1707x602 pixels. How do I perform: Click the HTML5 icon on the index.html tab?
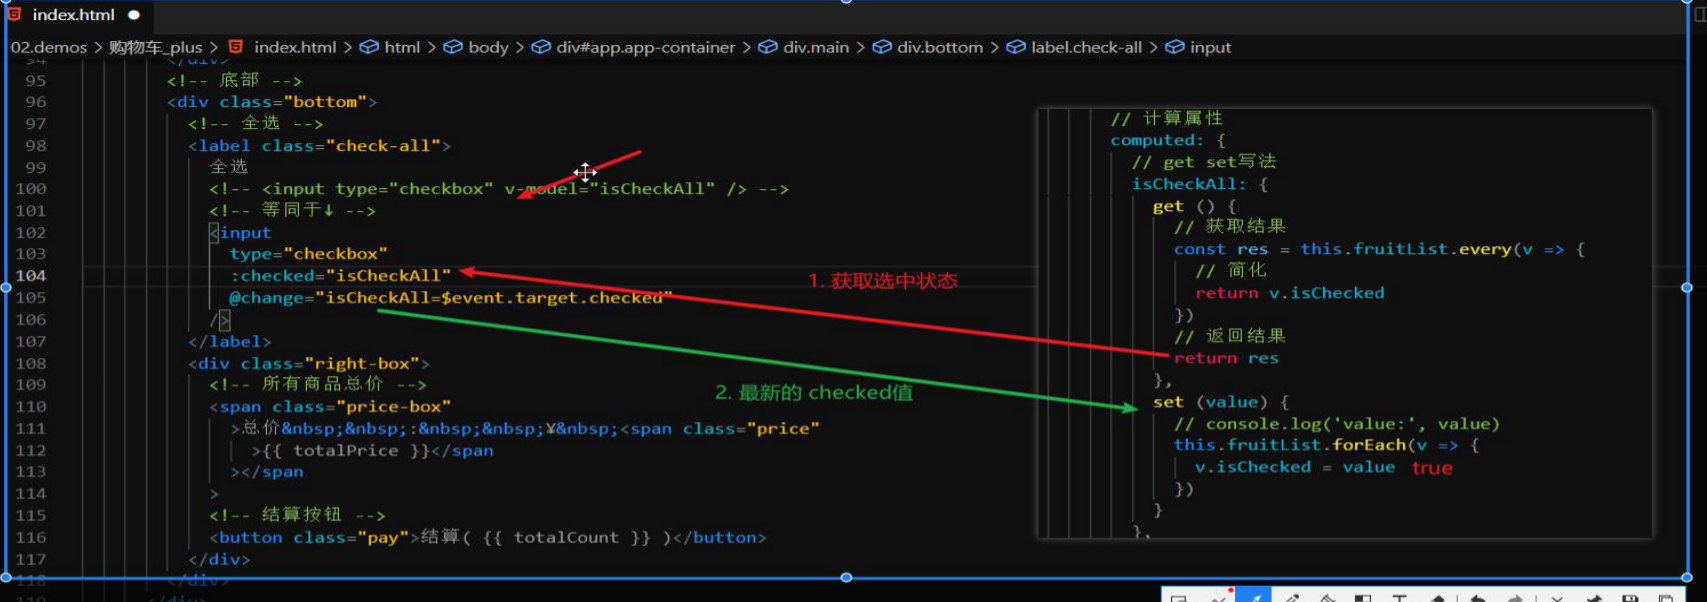click(15, 15)
